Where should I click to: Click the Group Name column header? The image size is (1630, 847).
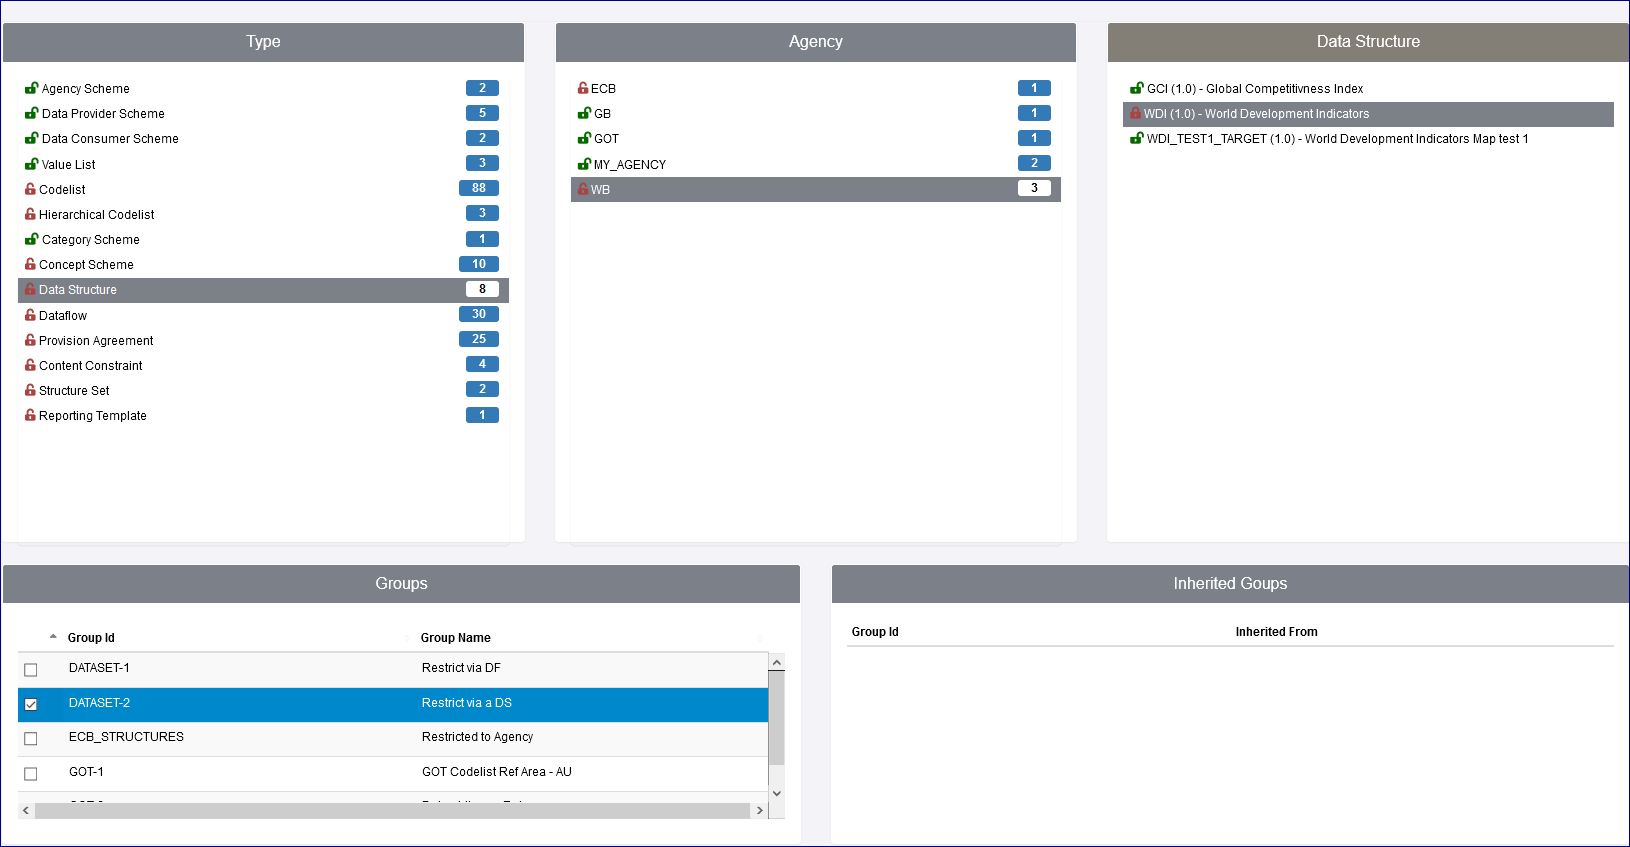pos(455,638)
